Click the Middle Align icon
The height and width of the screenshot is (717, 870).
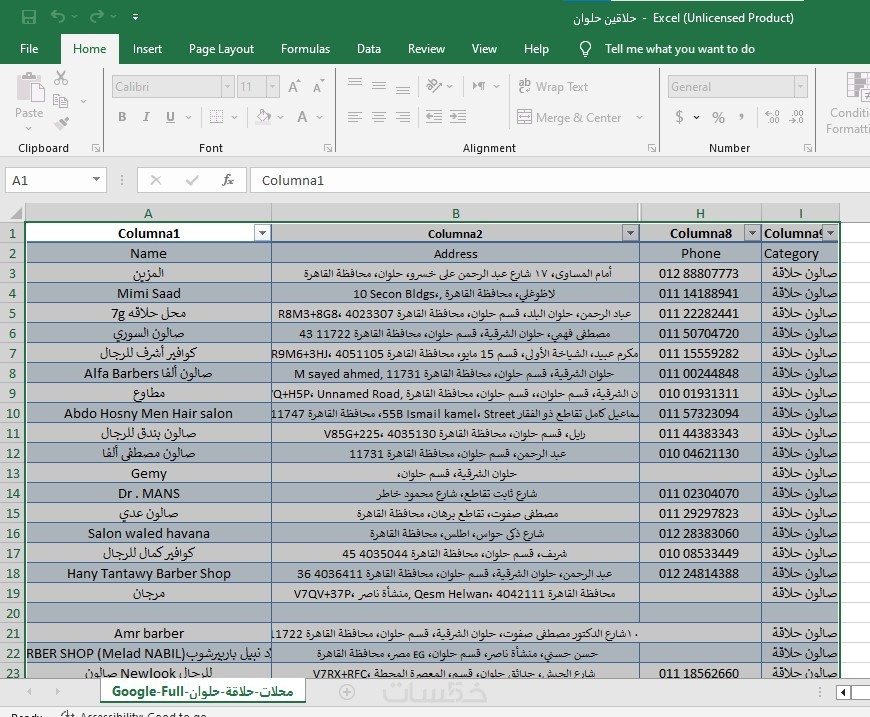point(379,86)
